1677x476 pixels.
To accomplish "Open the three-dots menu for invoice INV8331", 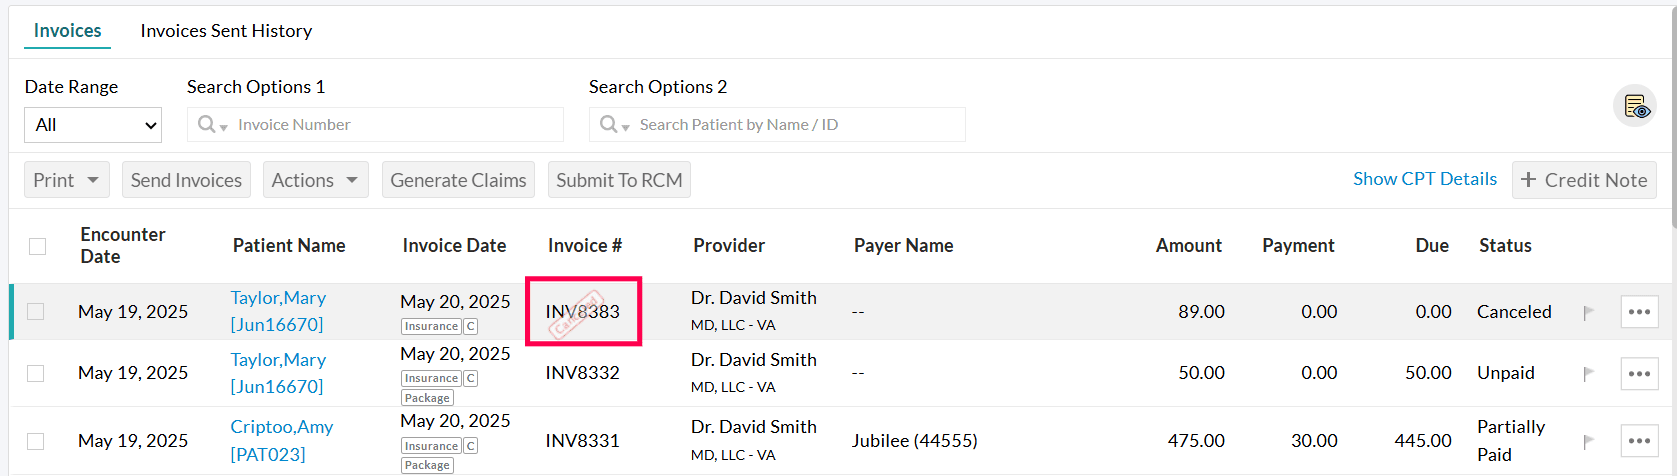I will pos(1639,441).
